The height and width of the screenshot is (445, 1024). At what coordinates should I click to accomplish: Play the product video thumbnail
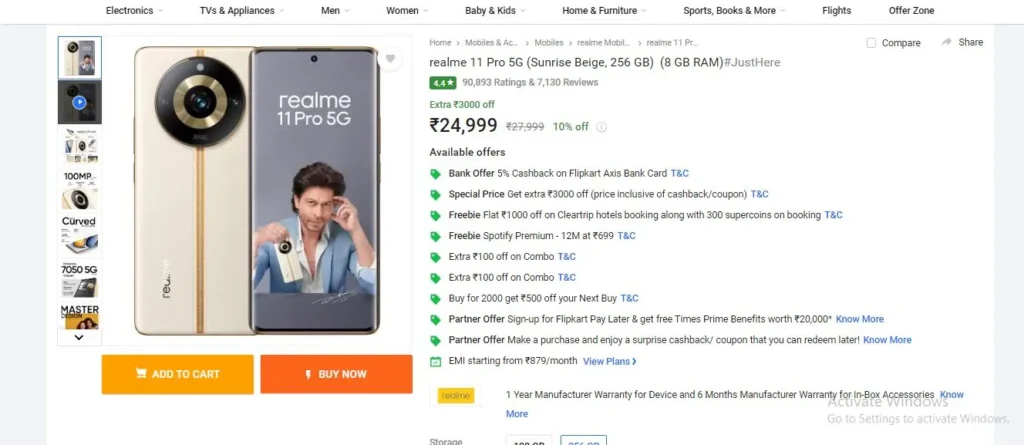pos(80,102)
